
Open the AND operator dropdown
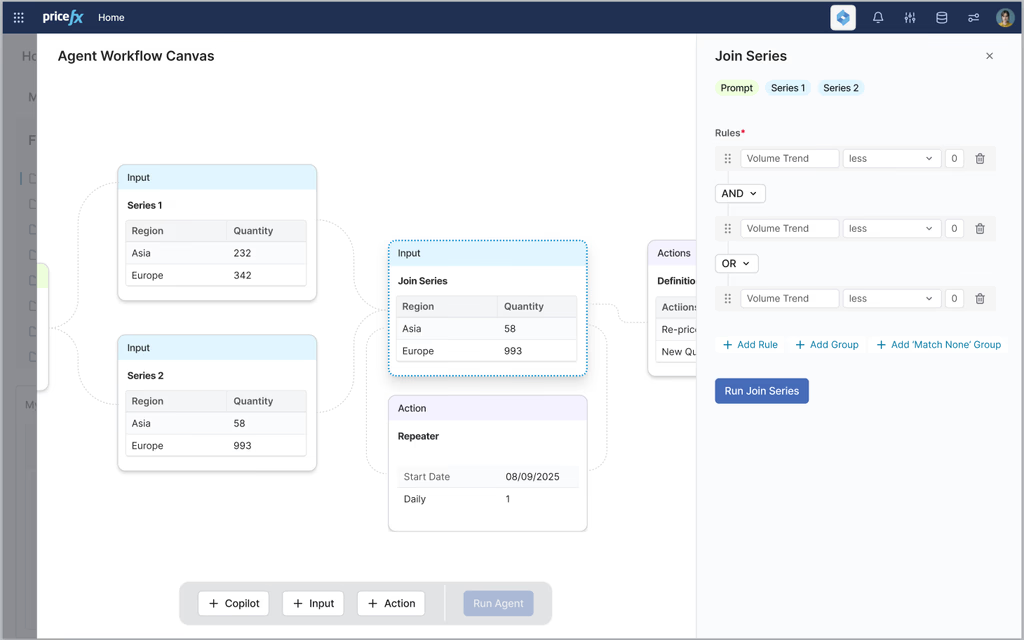click(x=740, y=192)
